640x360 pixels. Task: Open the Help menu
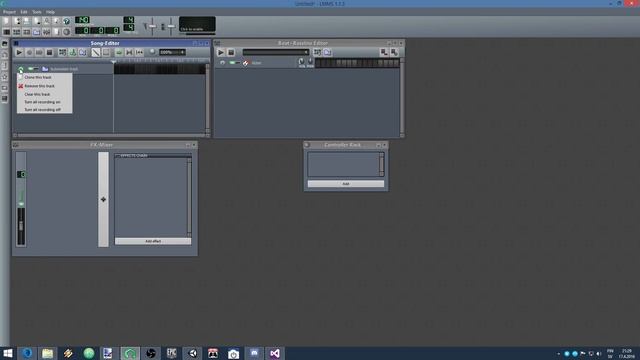coord(50,12)
